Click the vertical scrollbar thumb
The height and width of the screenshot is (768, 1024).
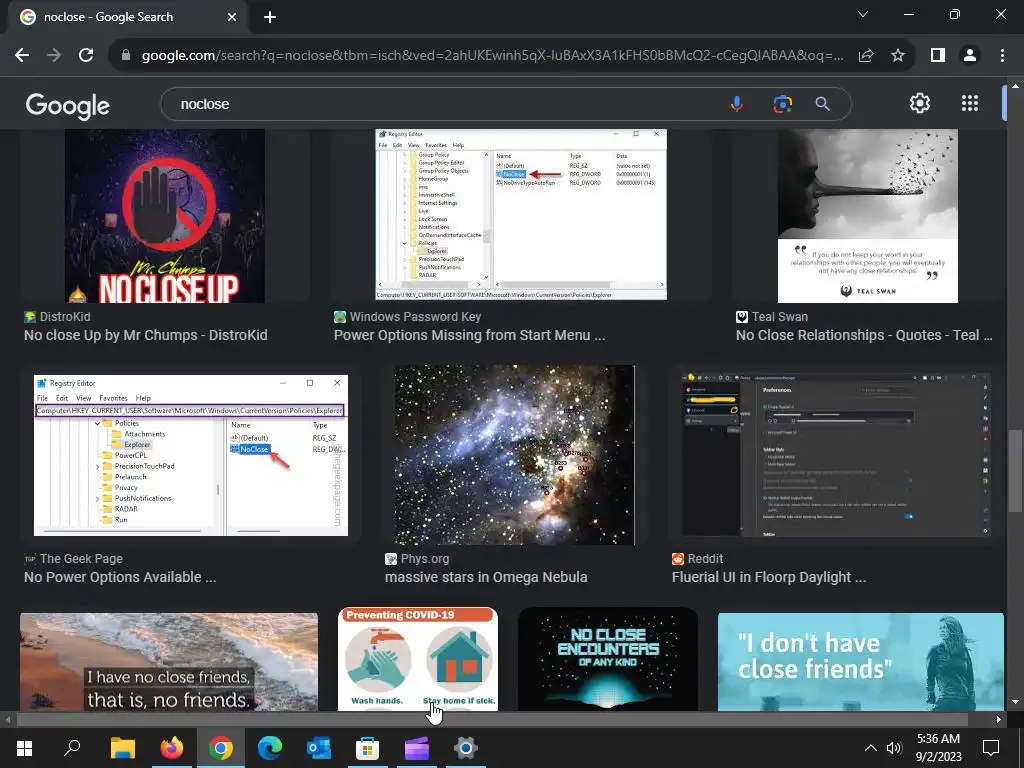tap(1015, 470)
